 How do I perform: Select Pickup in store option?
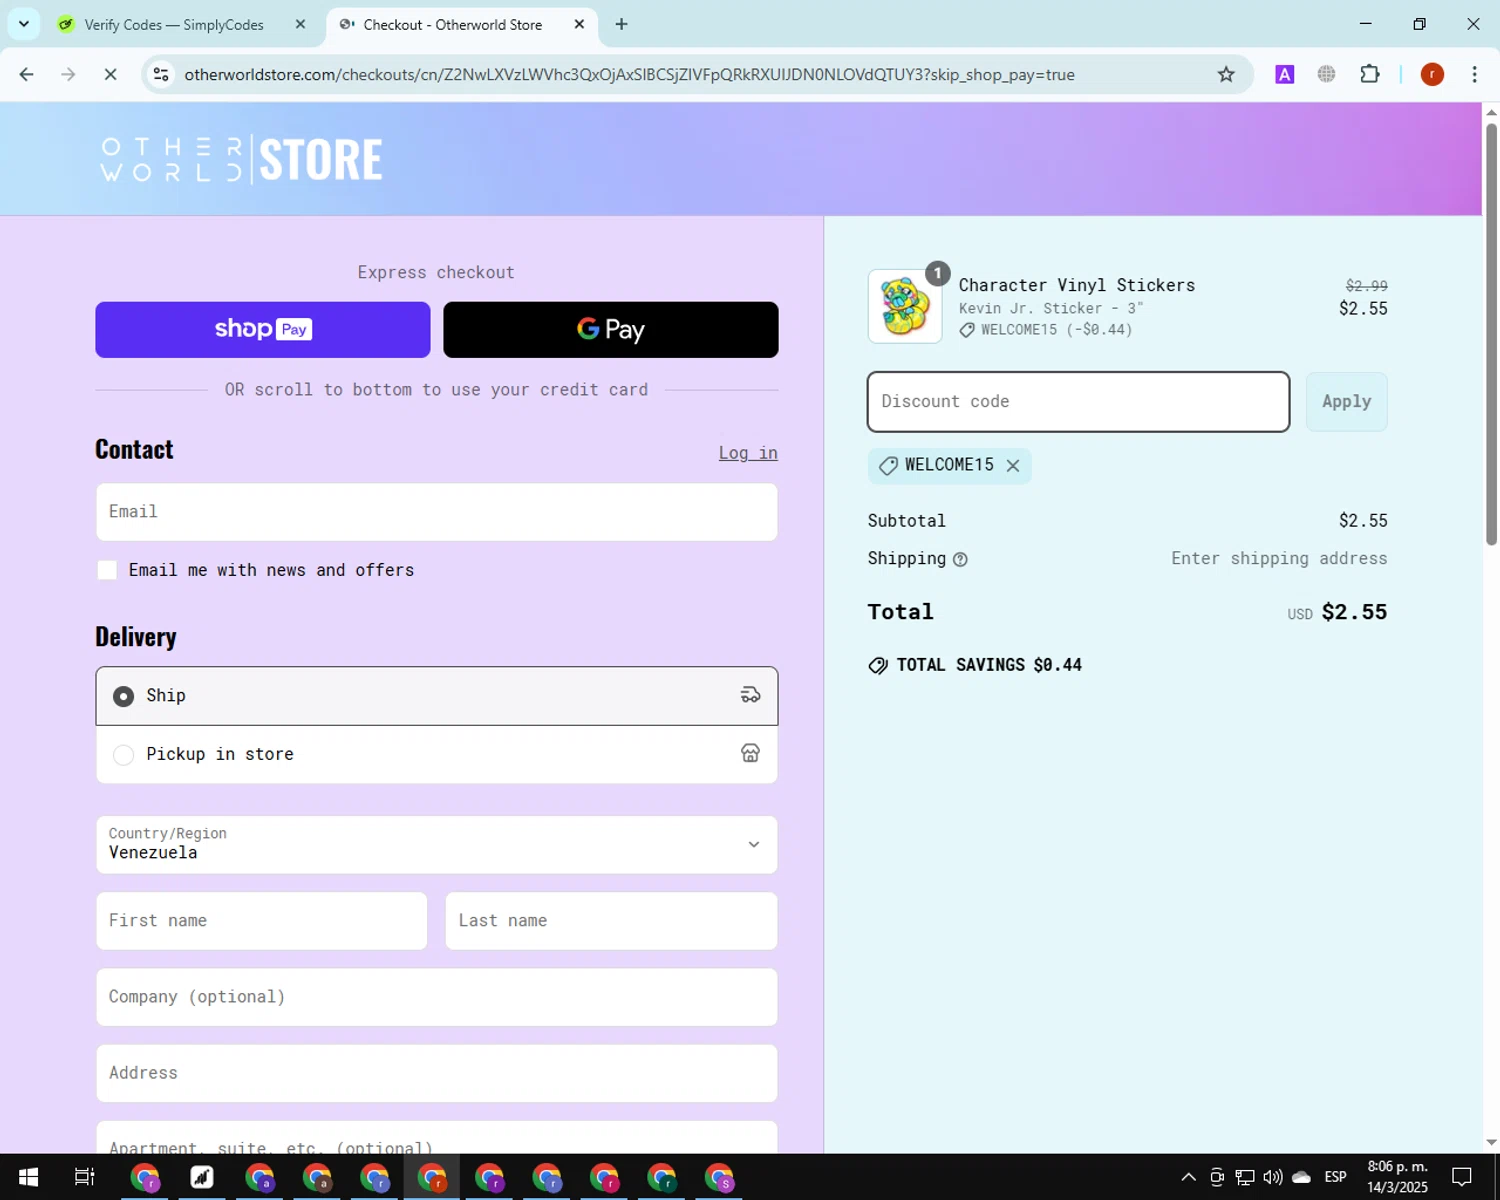point(437,754)
